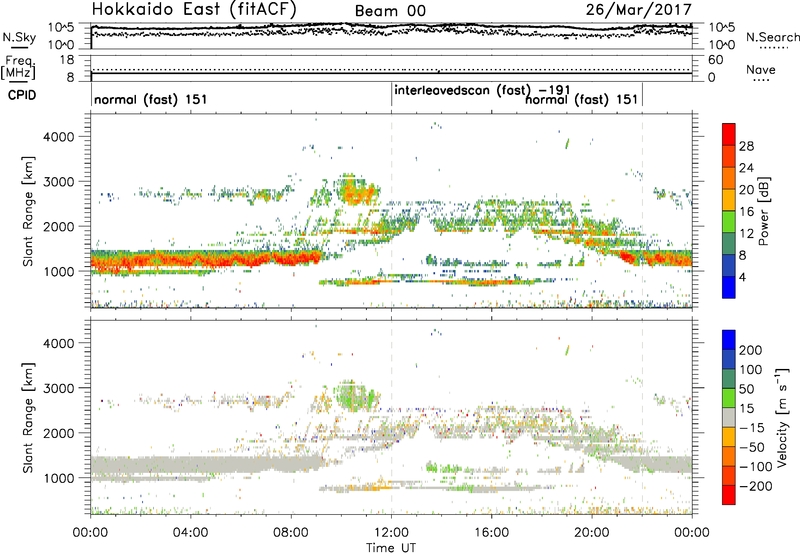
Task: Click the '24' Power colorbar value
Action: (746, 168)
